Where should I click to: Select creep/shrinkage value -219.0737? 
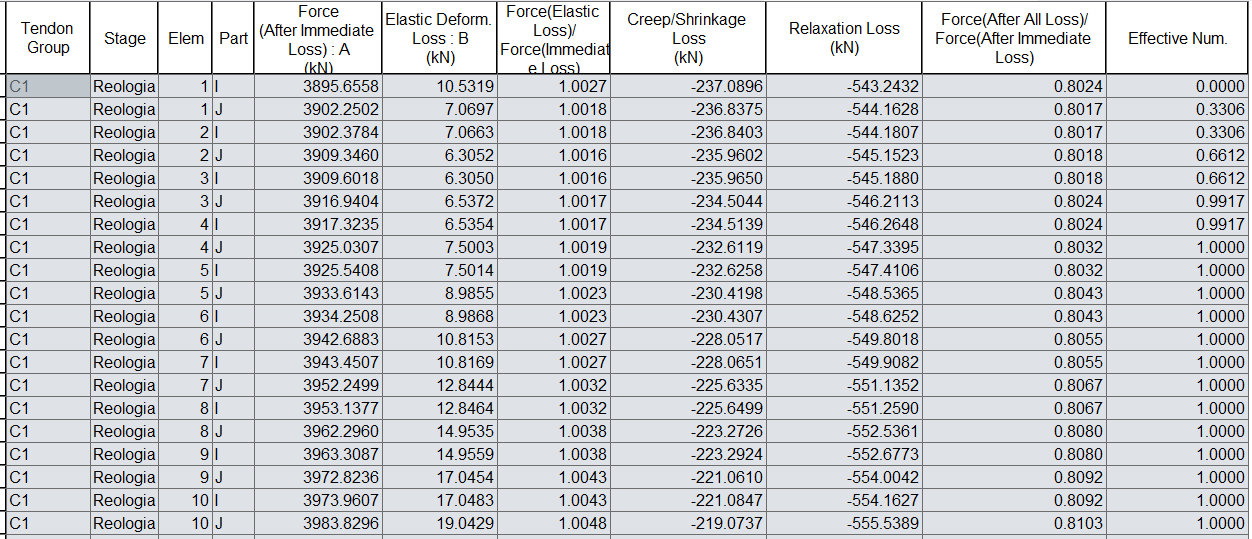(689, 523)
